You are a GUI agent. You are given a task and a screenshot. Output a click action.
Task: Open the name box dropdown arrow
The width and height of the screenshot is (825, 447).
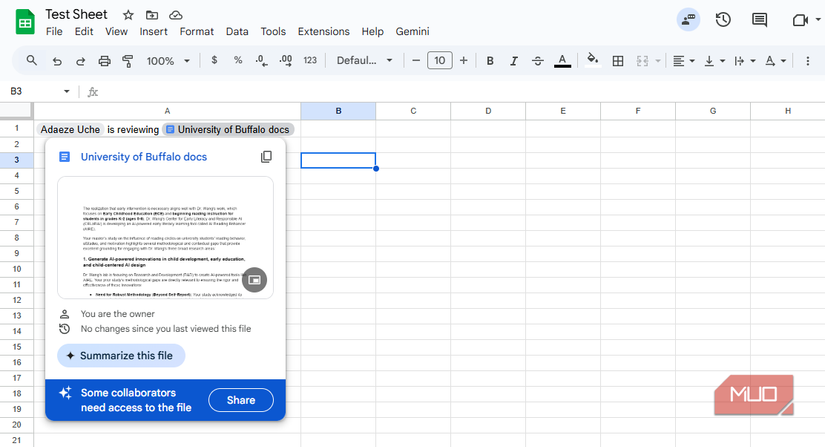[x=66, y=92]
